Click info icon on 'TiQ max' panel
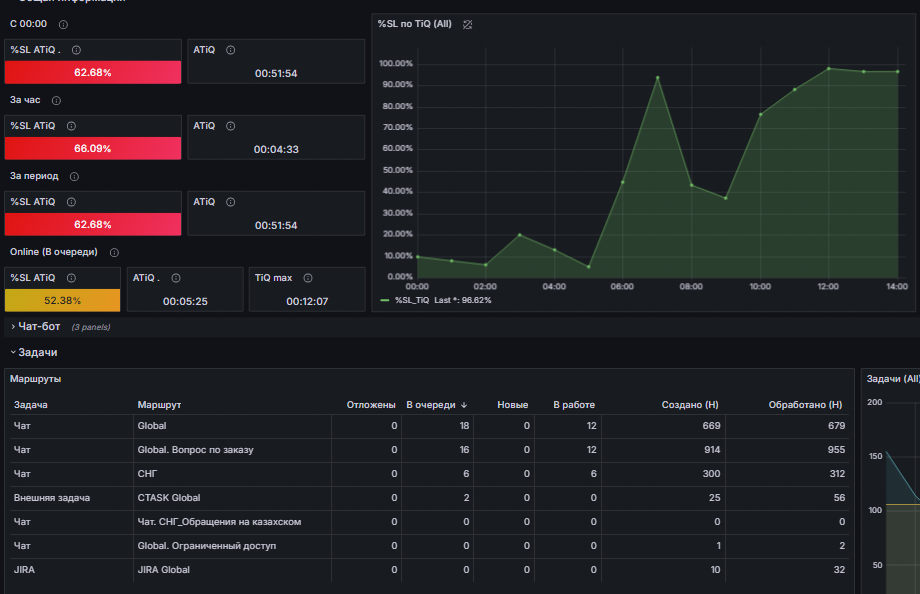 pyautogui.click(x=308, y=278)
